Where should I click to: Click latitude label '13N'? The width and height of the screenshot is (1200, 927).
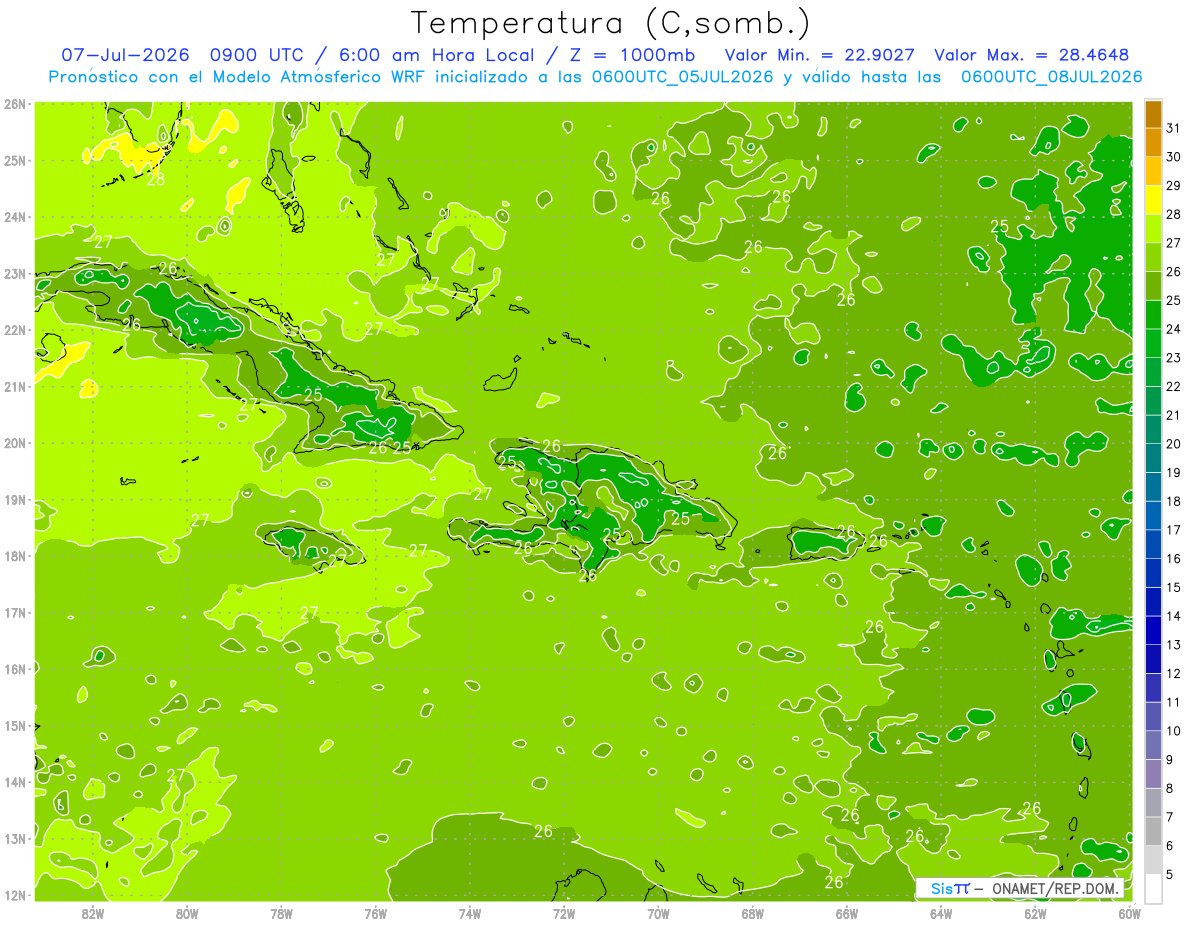coord(15,838)
